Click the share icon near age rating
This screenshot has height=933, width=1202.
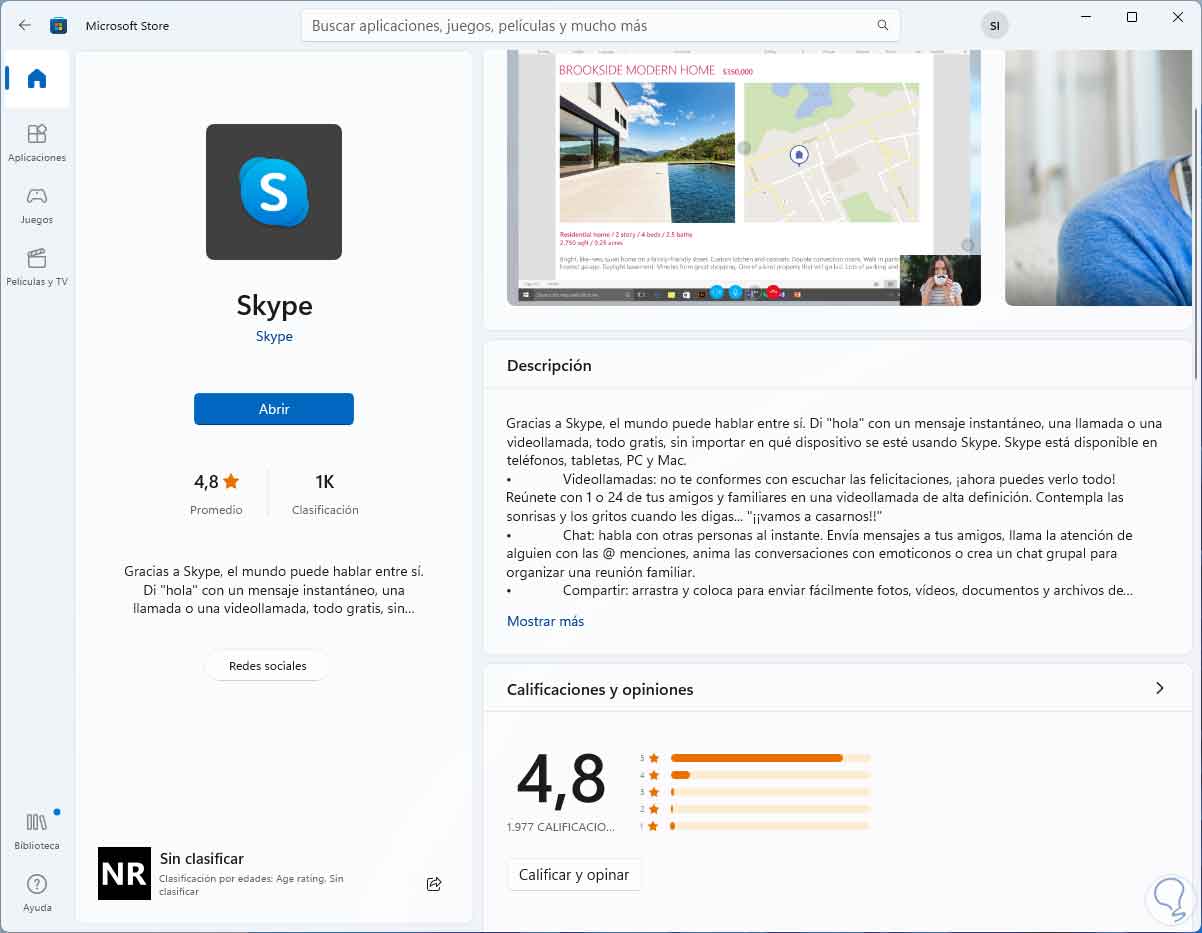[434, 884]
